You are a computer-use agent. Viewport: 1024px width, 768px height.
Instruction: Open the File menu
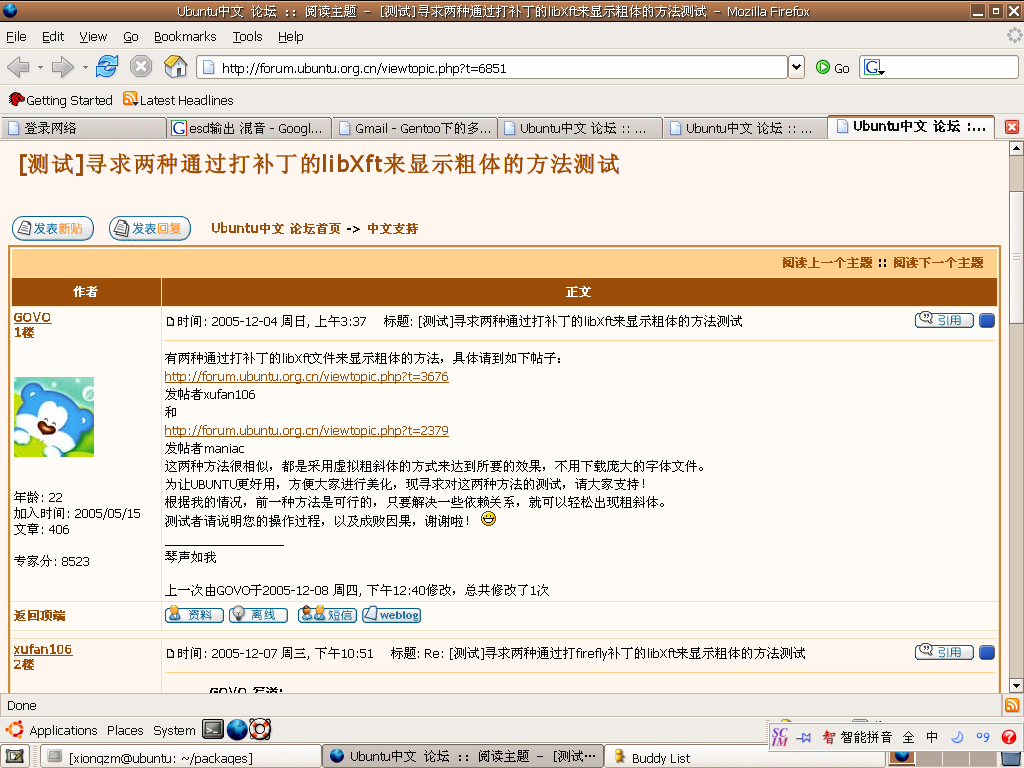tap(16, 37)
